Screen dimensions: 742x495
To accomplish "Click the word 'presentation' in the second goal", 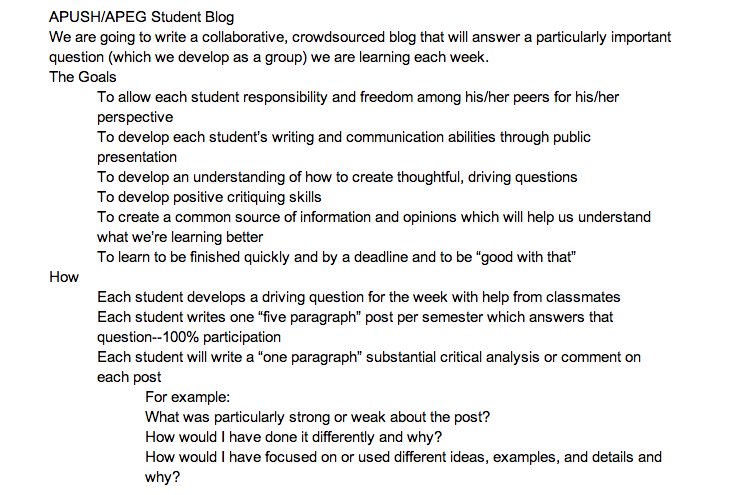I will pos(137,157).
